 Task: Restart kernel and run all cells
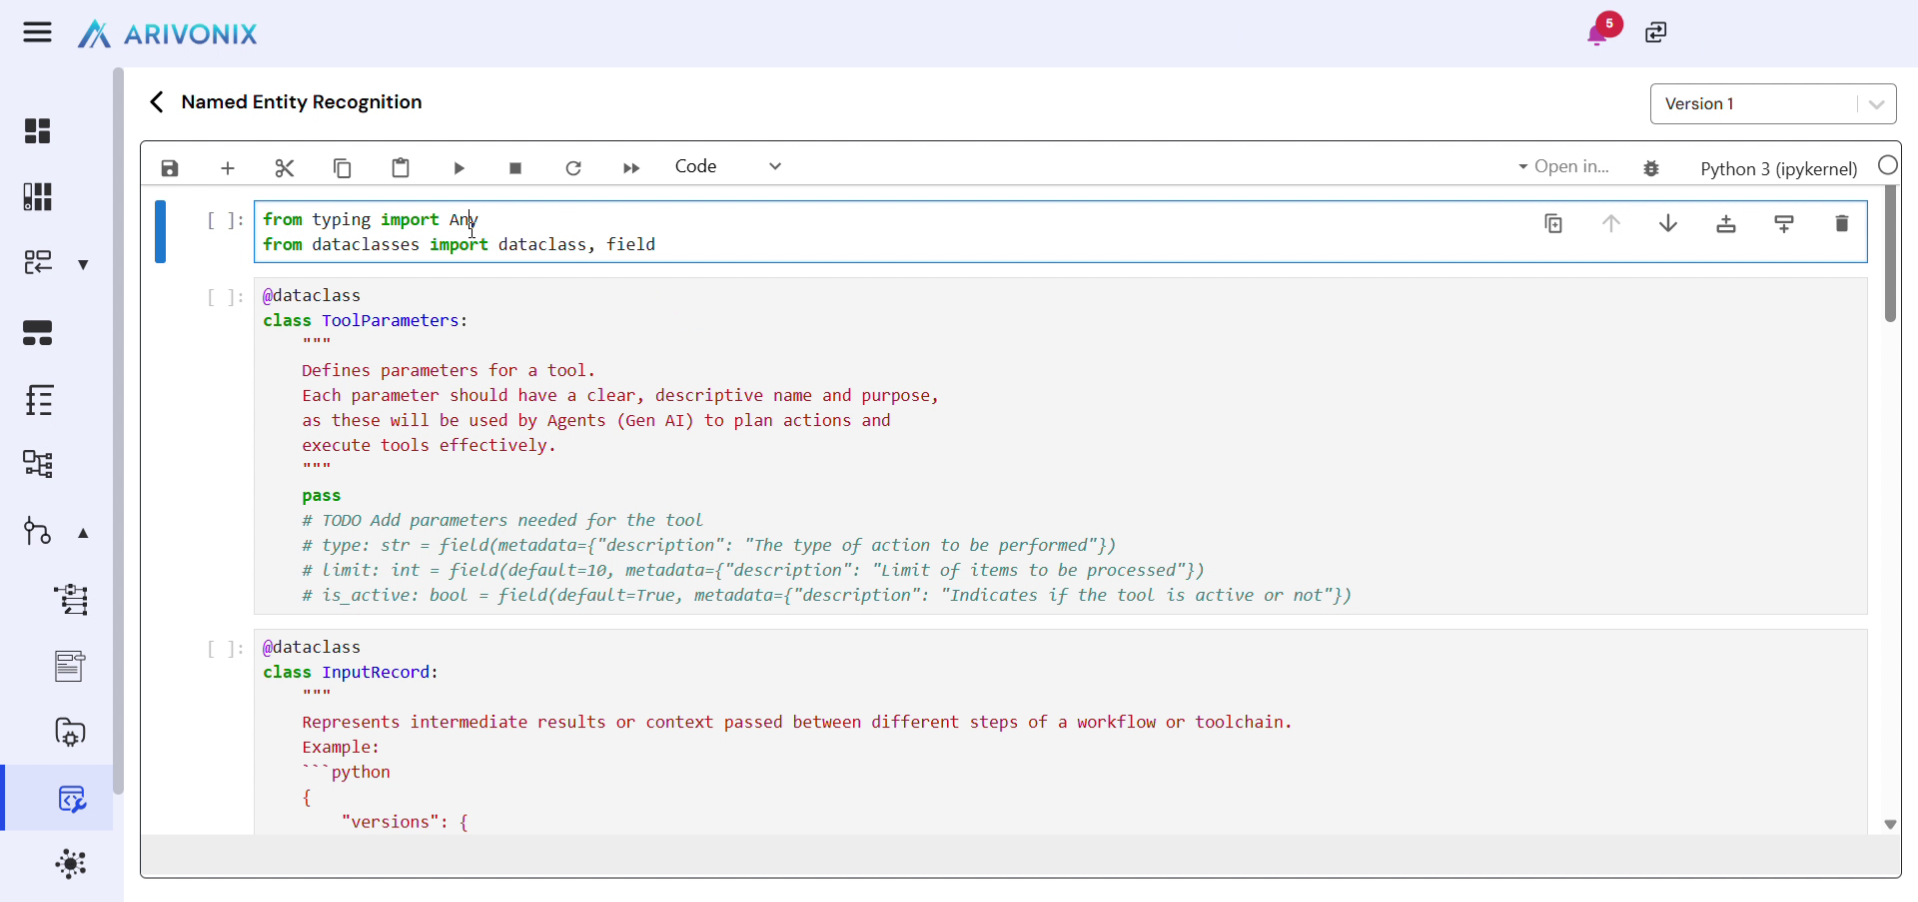(631, 168)
